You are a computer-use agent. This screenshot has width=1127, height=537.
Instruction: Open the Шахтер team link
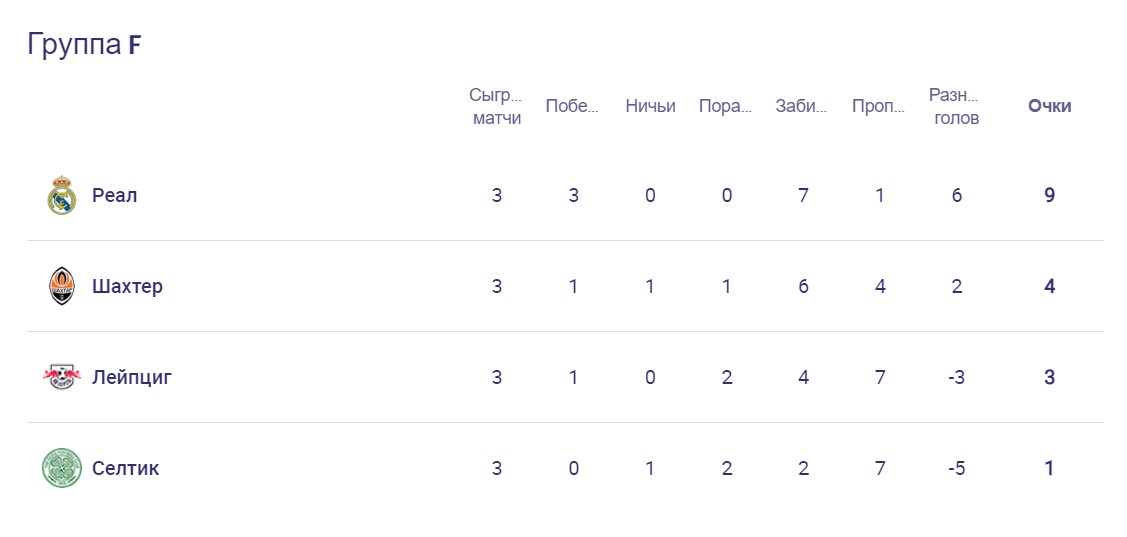pos(127,286)
